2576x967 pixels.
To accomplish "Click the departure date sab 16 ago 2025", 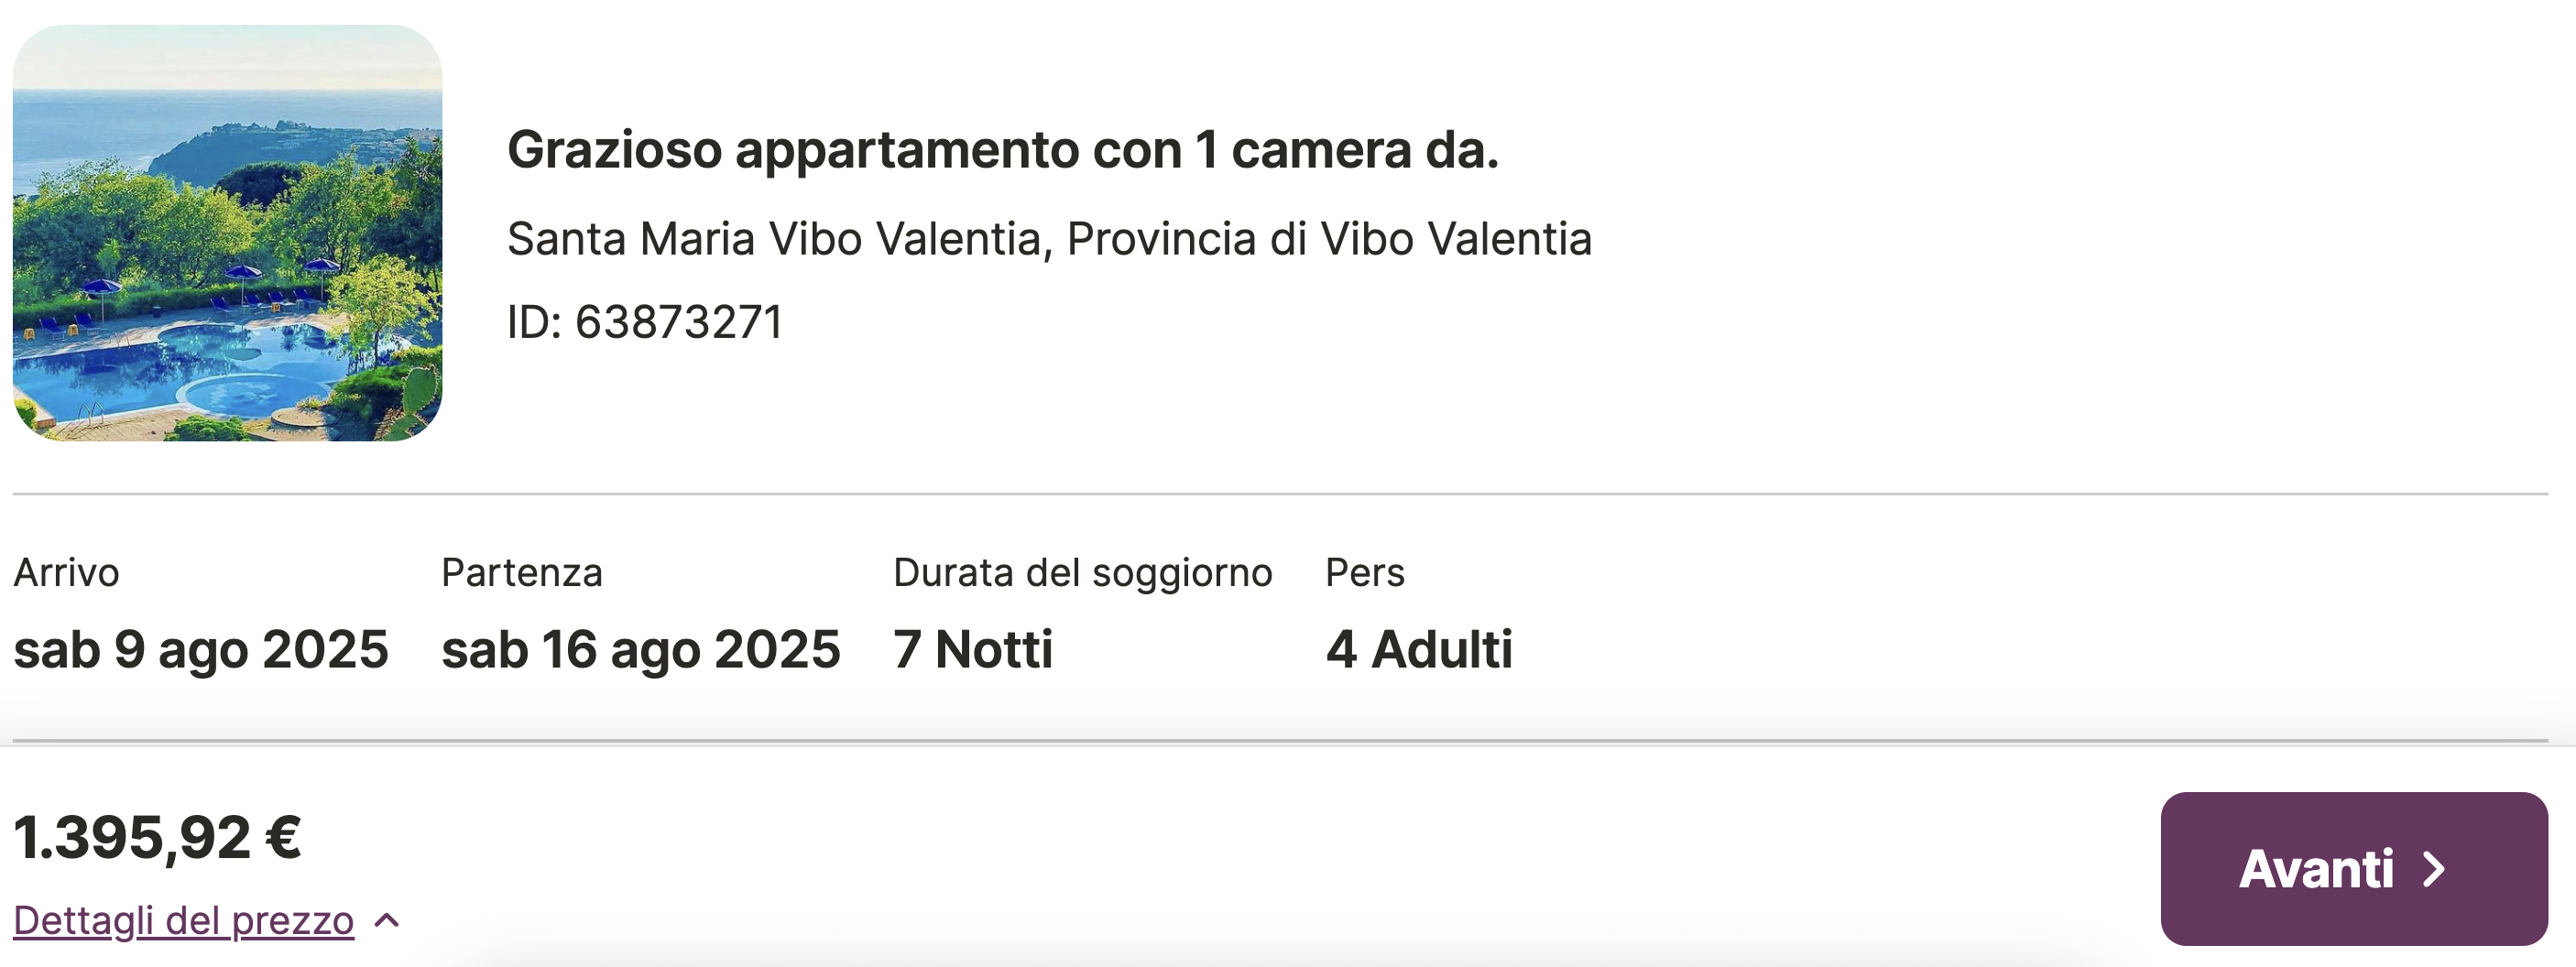I will click(x=641, y=650).
